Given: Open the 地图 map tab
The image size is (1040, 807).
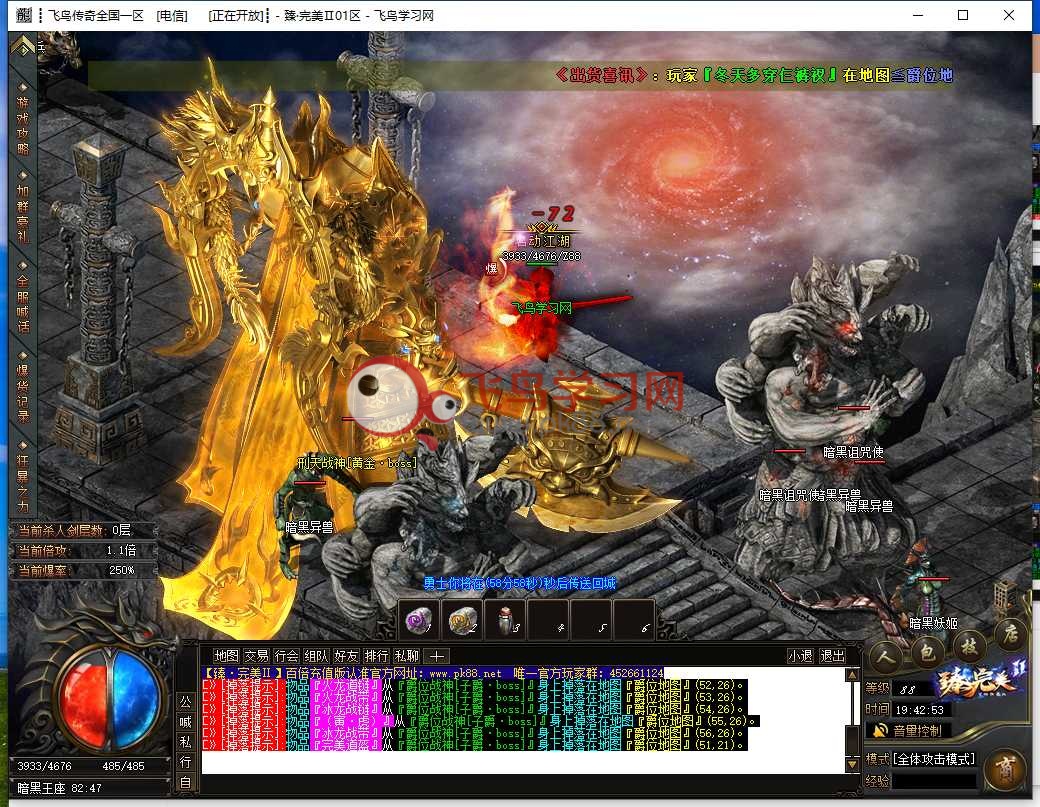Looking at the screenshot, I should 226,656.
